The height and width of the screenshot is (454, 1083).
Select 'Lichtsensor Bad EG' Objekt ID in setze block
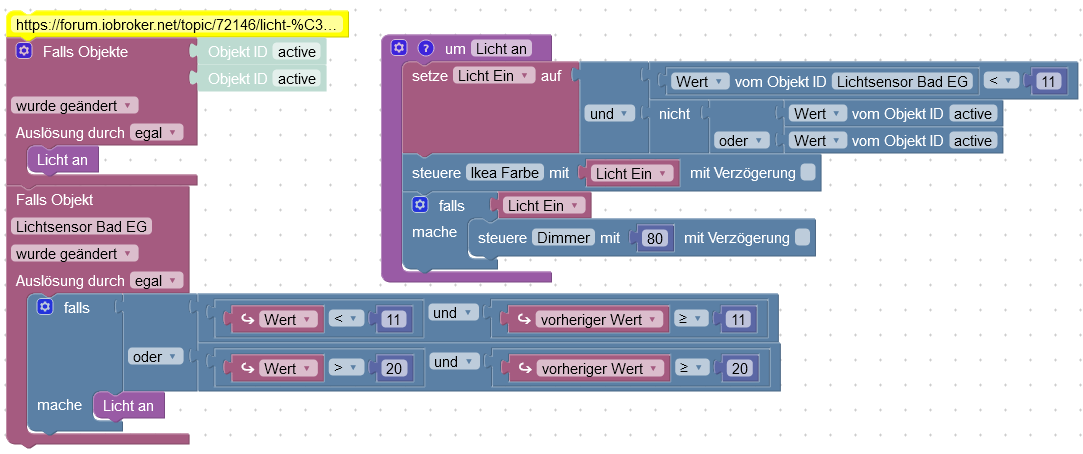click(903, 82)
